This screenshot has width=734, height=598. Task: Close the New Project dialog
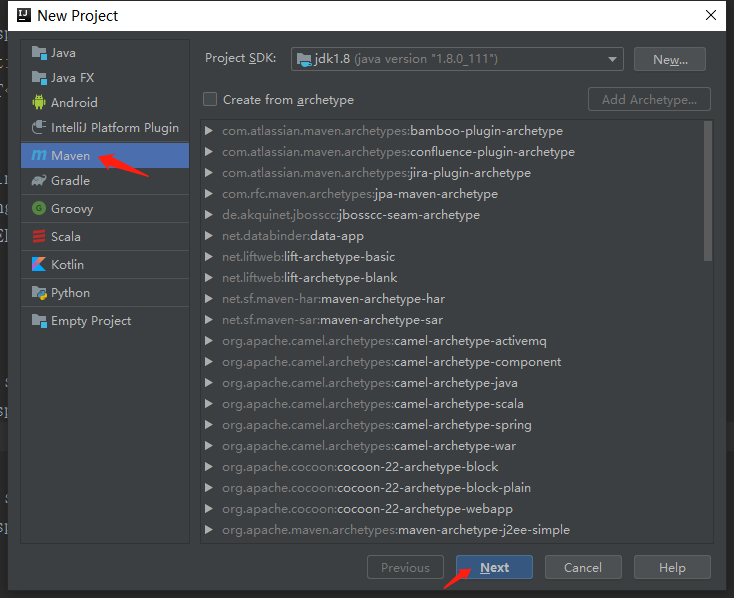click(711, 15)
